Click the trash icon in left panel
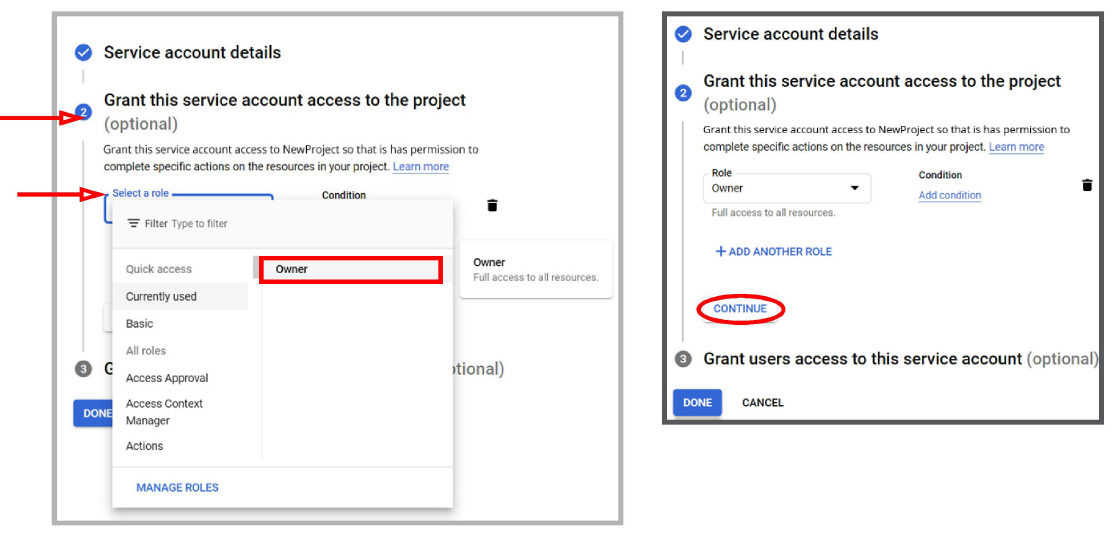The height and width of the screenshot is (537, 1116). click(492, 205)
